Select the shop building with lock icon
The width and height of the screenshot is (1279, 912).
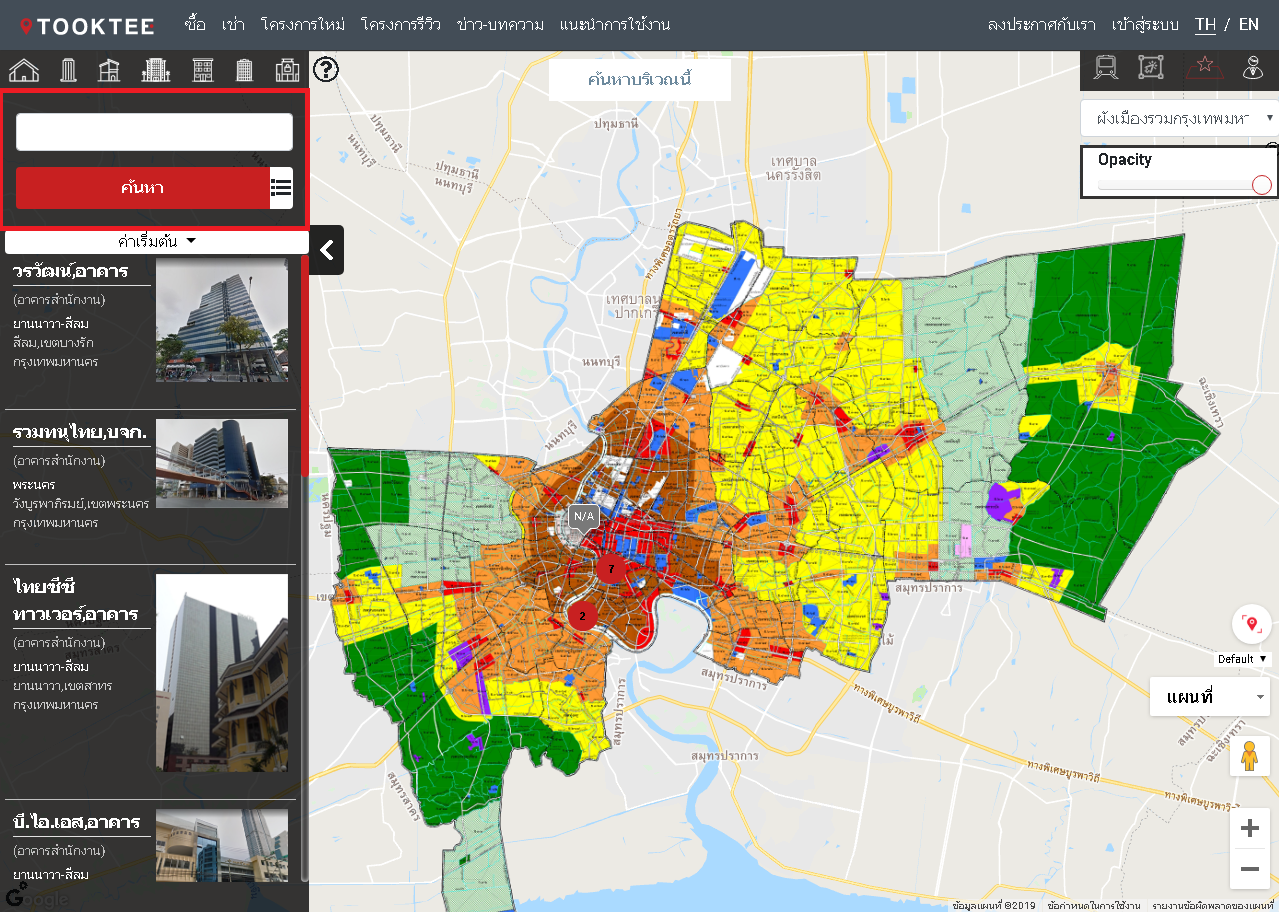[287, 70]
